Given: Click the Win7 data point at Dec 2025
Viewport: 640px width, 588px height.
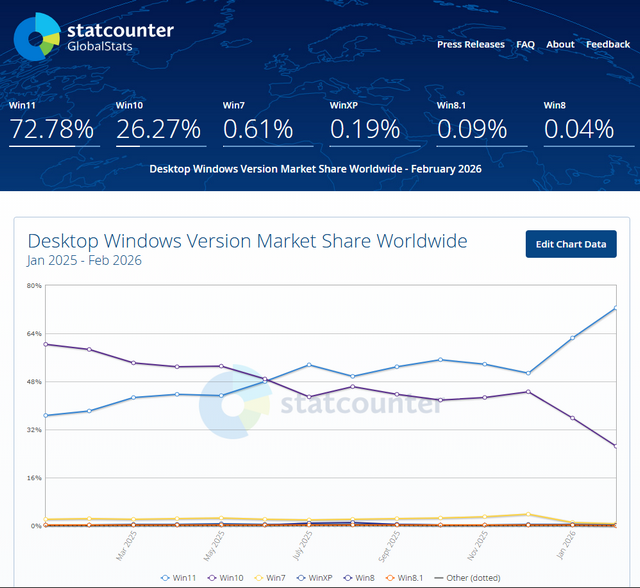Looking at the screenshot, I should coord(528,514).
